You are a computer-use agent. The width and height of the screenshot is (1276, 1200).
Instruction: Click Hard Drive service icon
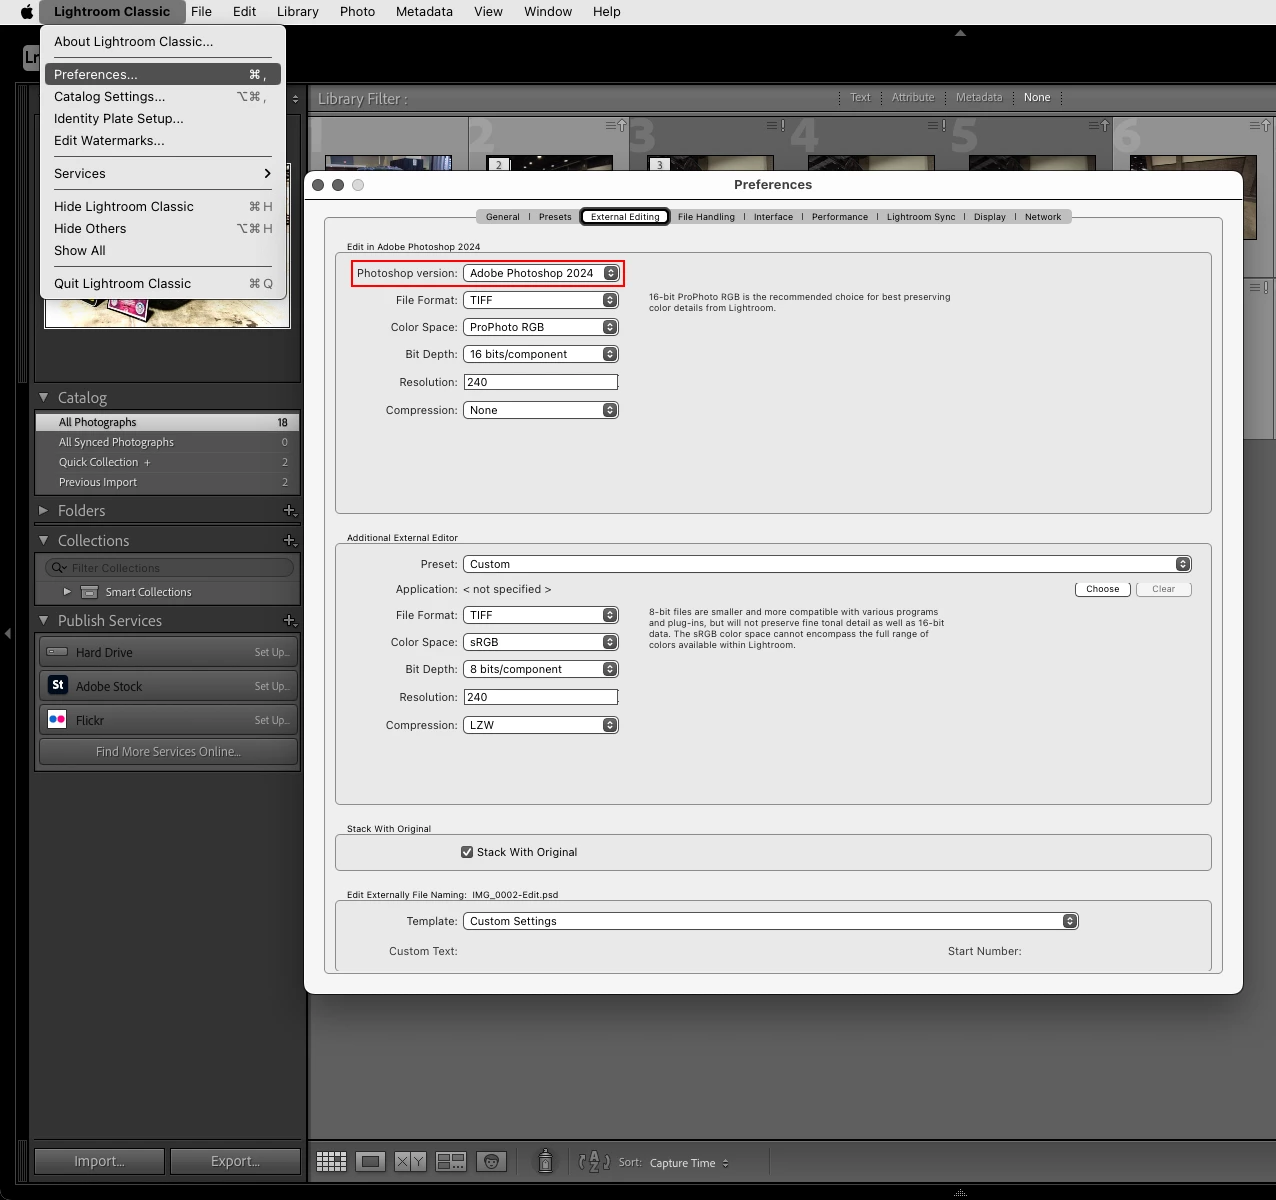click(57, 652)
